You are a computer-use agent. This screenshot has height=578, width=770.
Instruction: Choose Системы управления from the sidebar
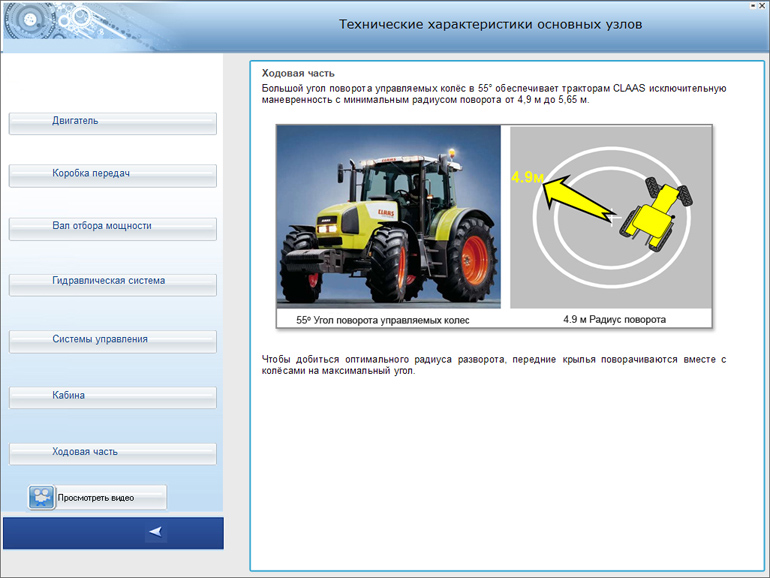112,341
